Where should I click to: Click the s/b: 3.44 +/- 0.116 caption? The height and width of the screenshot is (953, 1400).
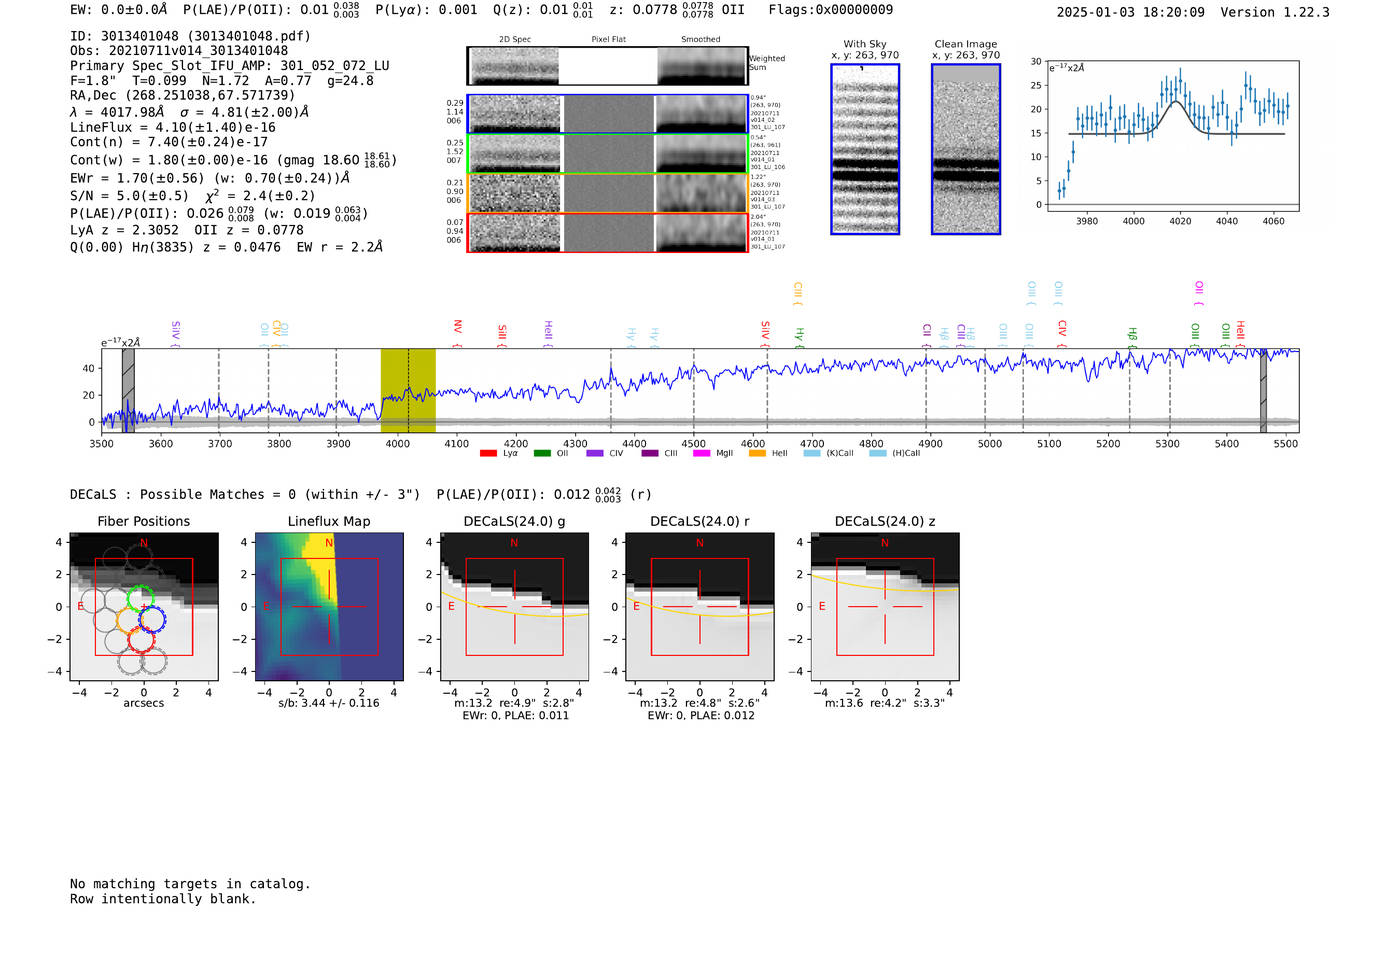tap(329, 703)
